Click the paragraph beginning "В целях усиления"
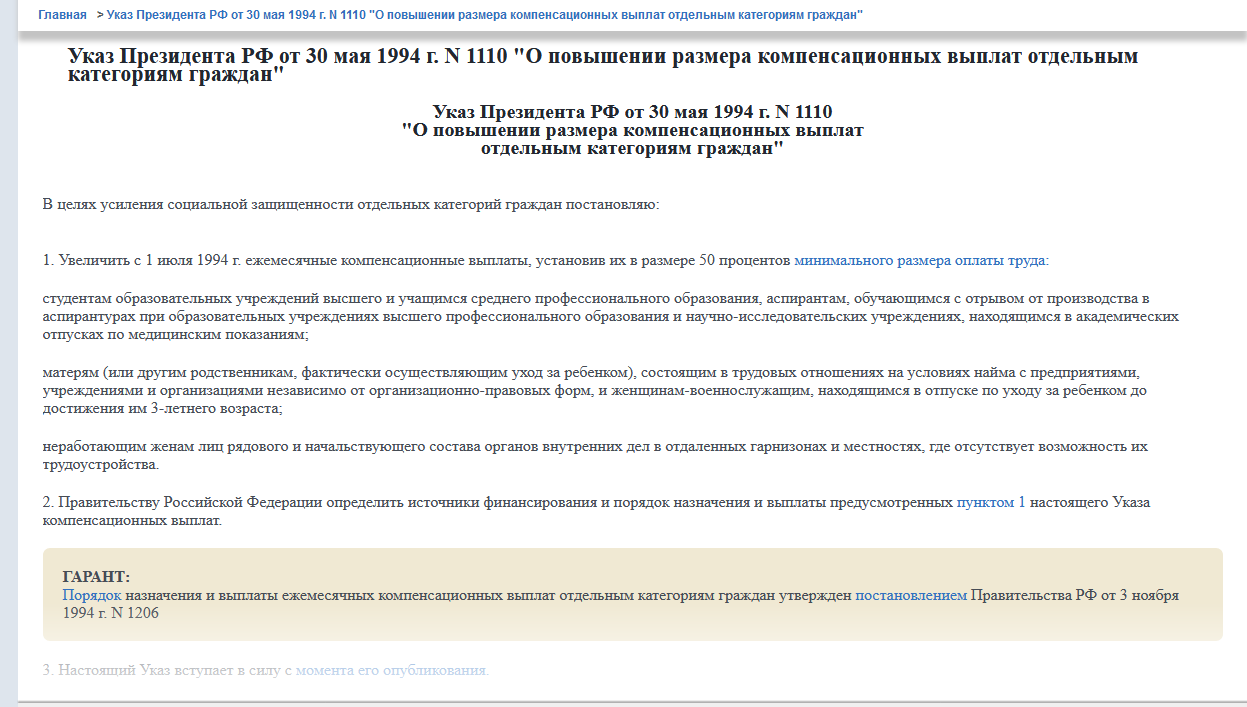 pos(351,205)
